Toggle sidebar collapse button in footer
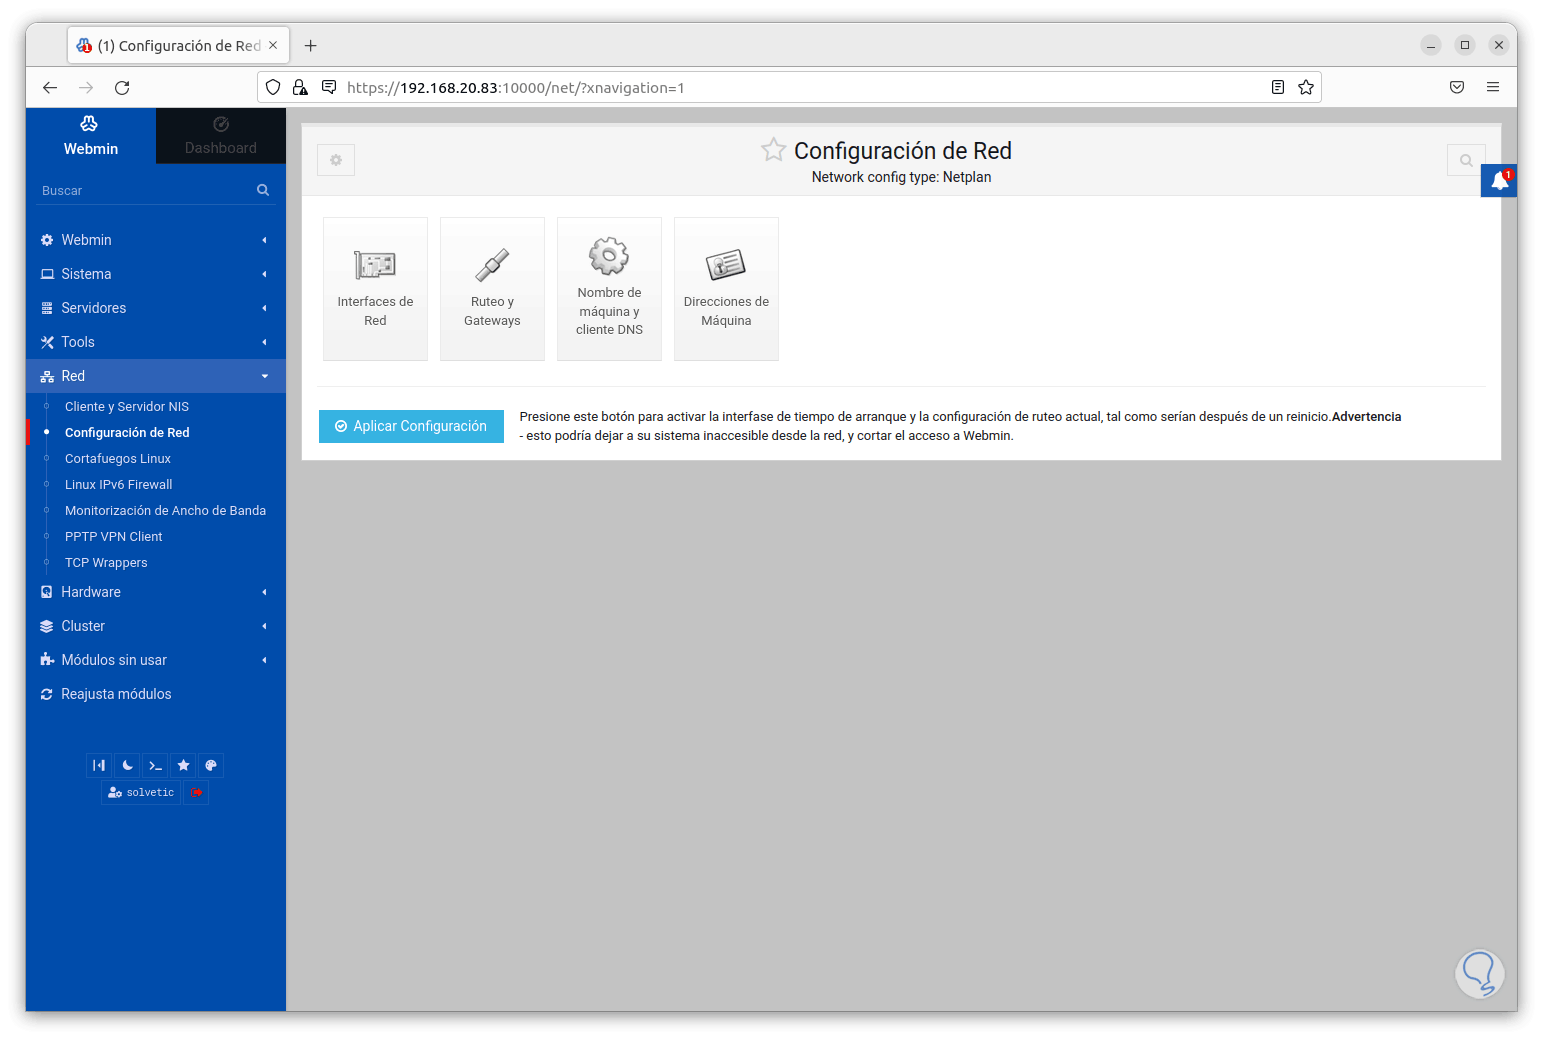The image size is (1543, 1040). [99, 765]
